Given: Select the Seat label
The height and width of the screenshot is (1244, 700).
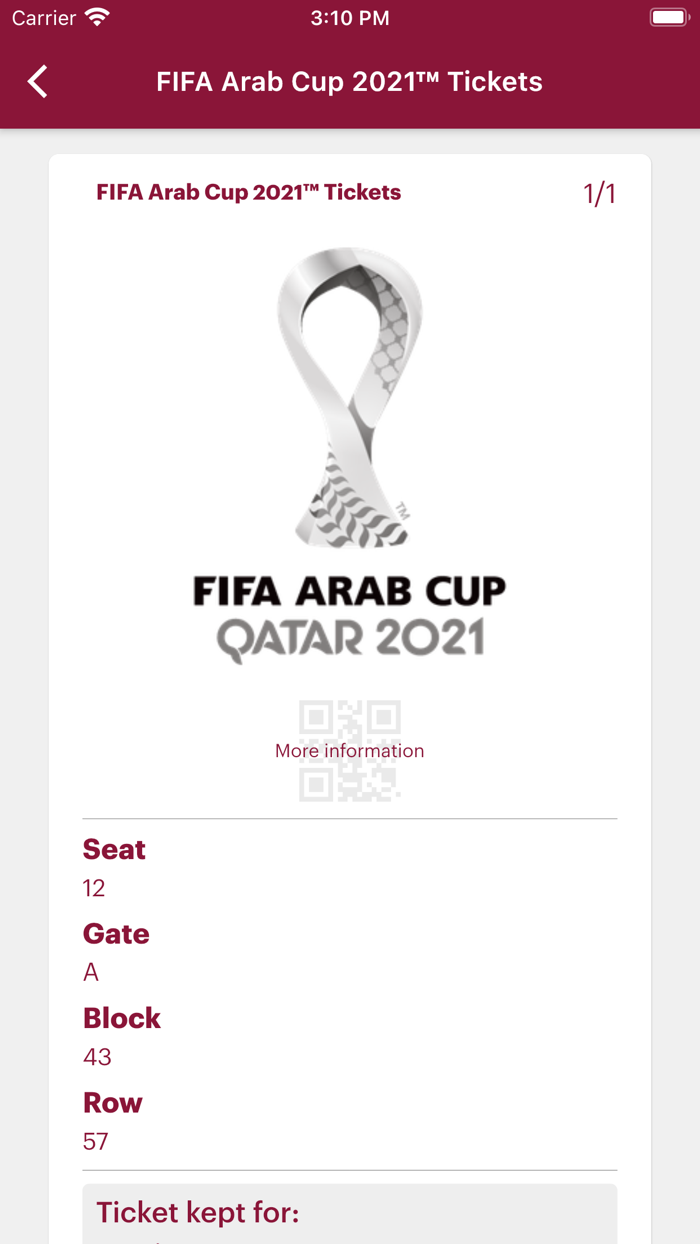Looking at the screenshot, I should pyautogui.click(x=114, y=849).
